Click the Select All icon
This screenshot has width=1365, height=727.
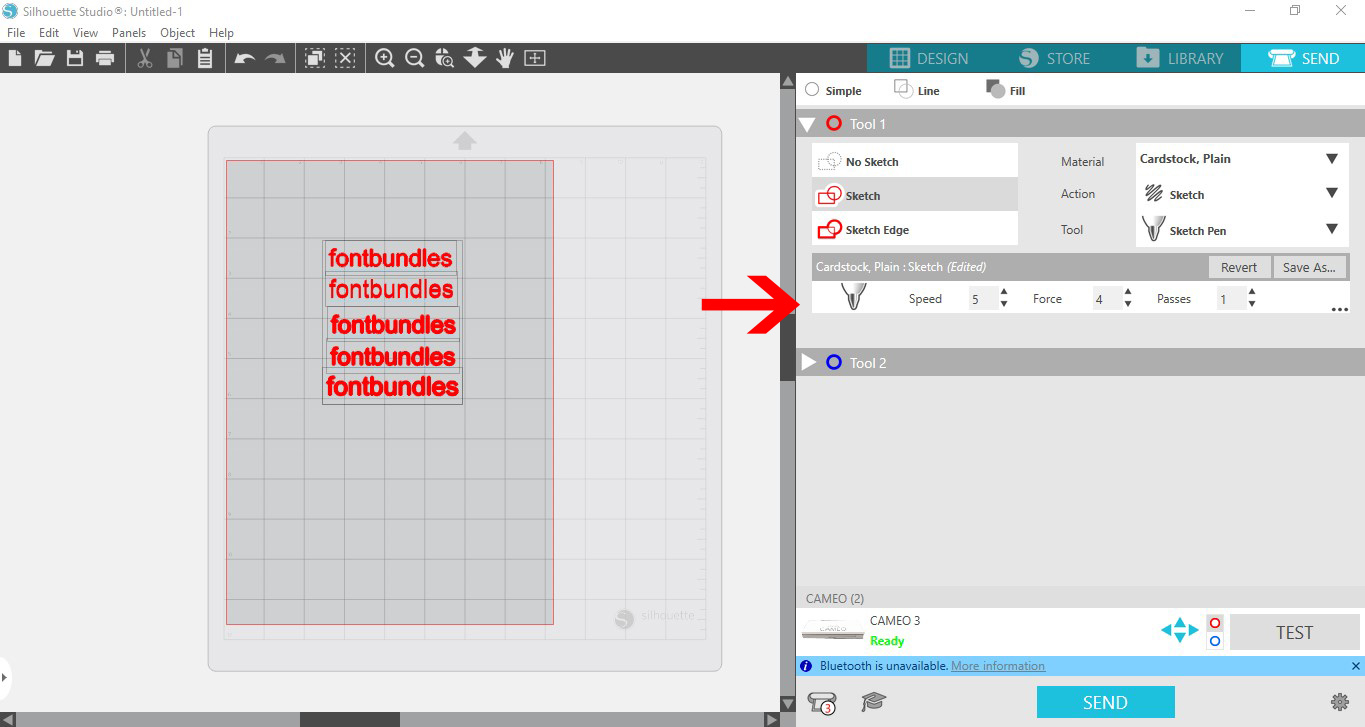point(314,58)
